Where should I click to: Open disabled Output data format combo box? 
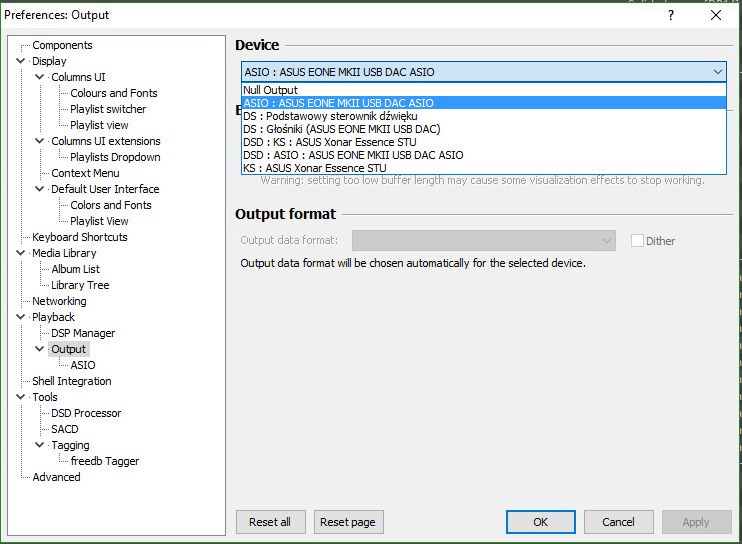(x=484, y=241)
